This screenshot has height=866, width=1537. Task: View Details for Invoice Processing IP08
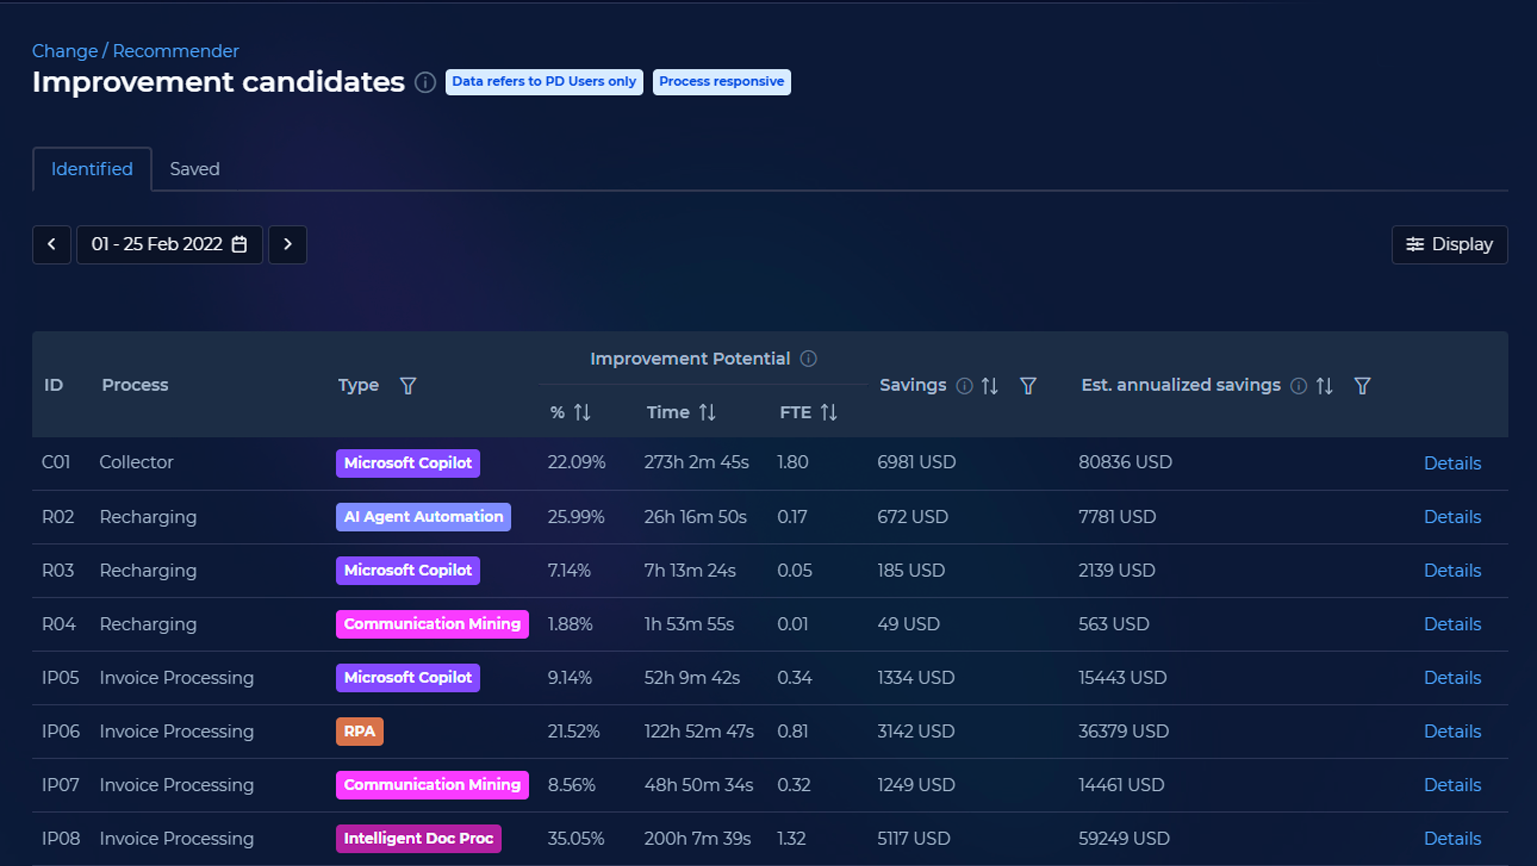[x=1452, y=839]
